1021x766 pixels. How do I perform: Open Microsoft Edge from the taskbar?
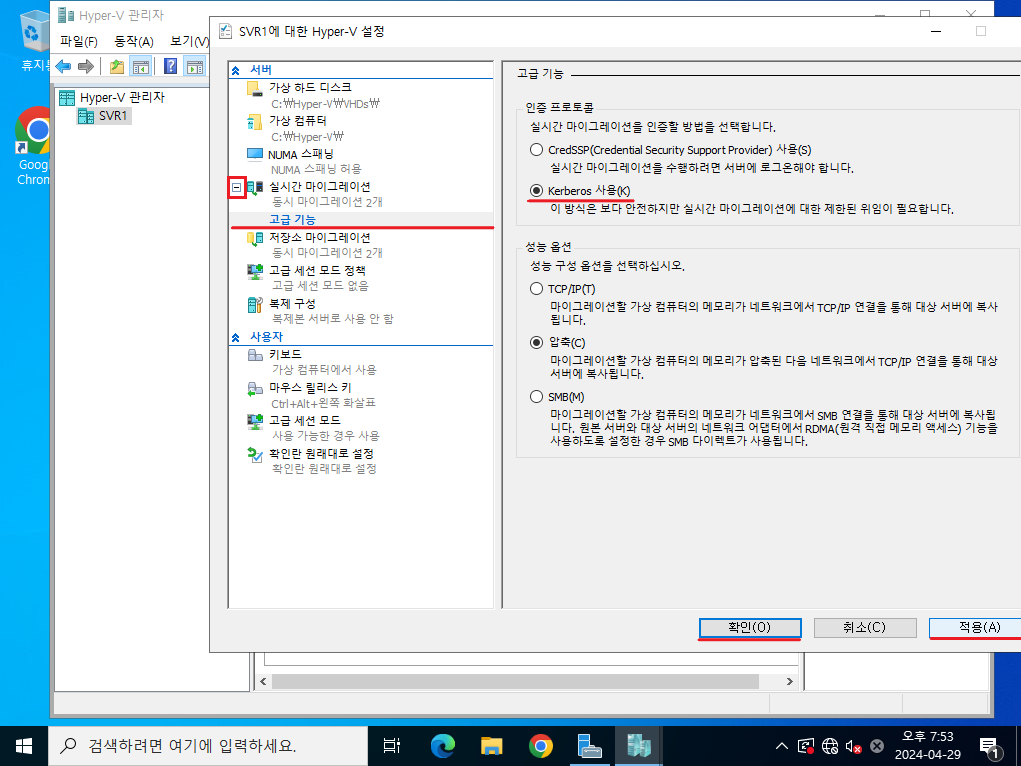[442, 746]
